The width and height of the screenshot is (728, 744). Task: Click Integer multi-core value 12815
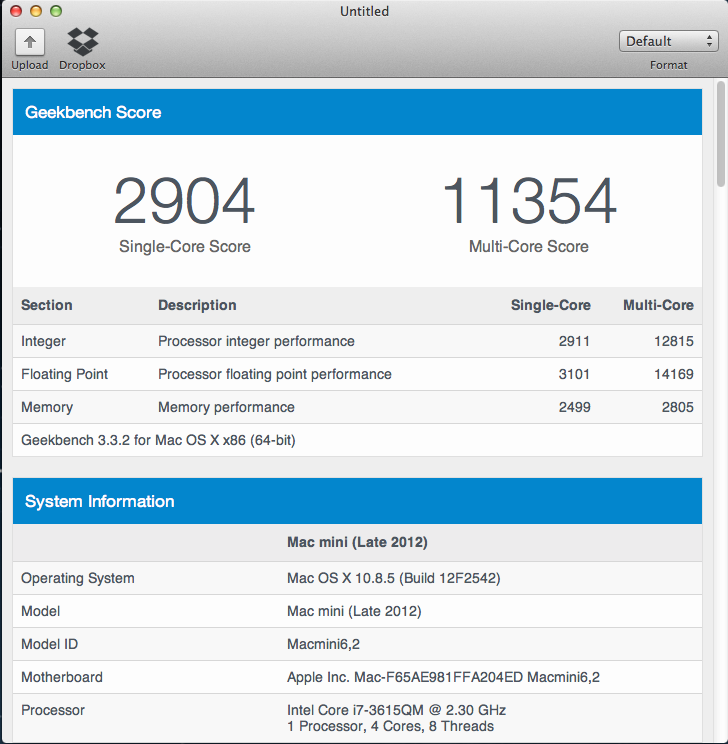point(674,341)
